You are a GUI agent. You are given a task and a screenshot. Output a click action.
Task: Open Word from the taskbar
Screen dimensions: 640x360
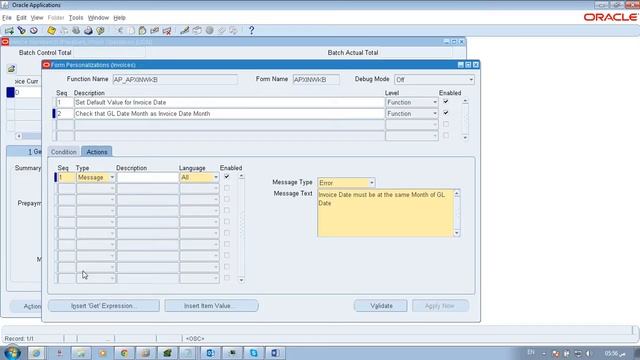275,353
